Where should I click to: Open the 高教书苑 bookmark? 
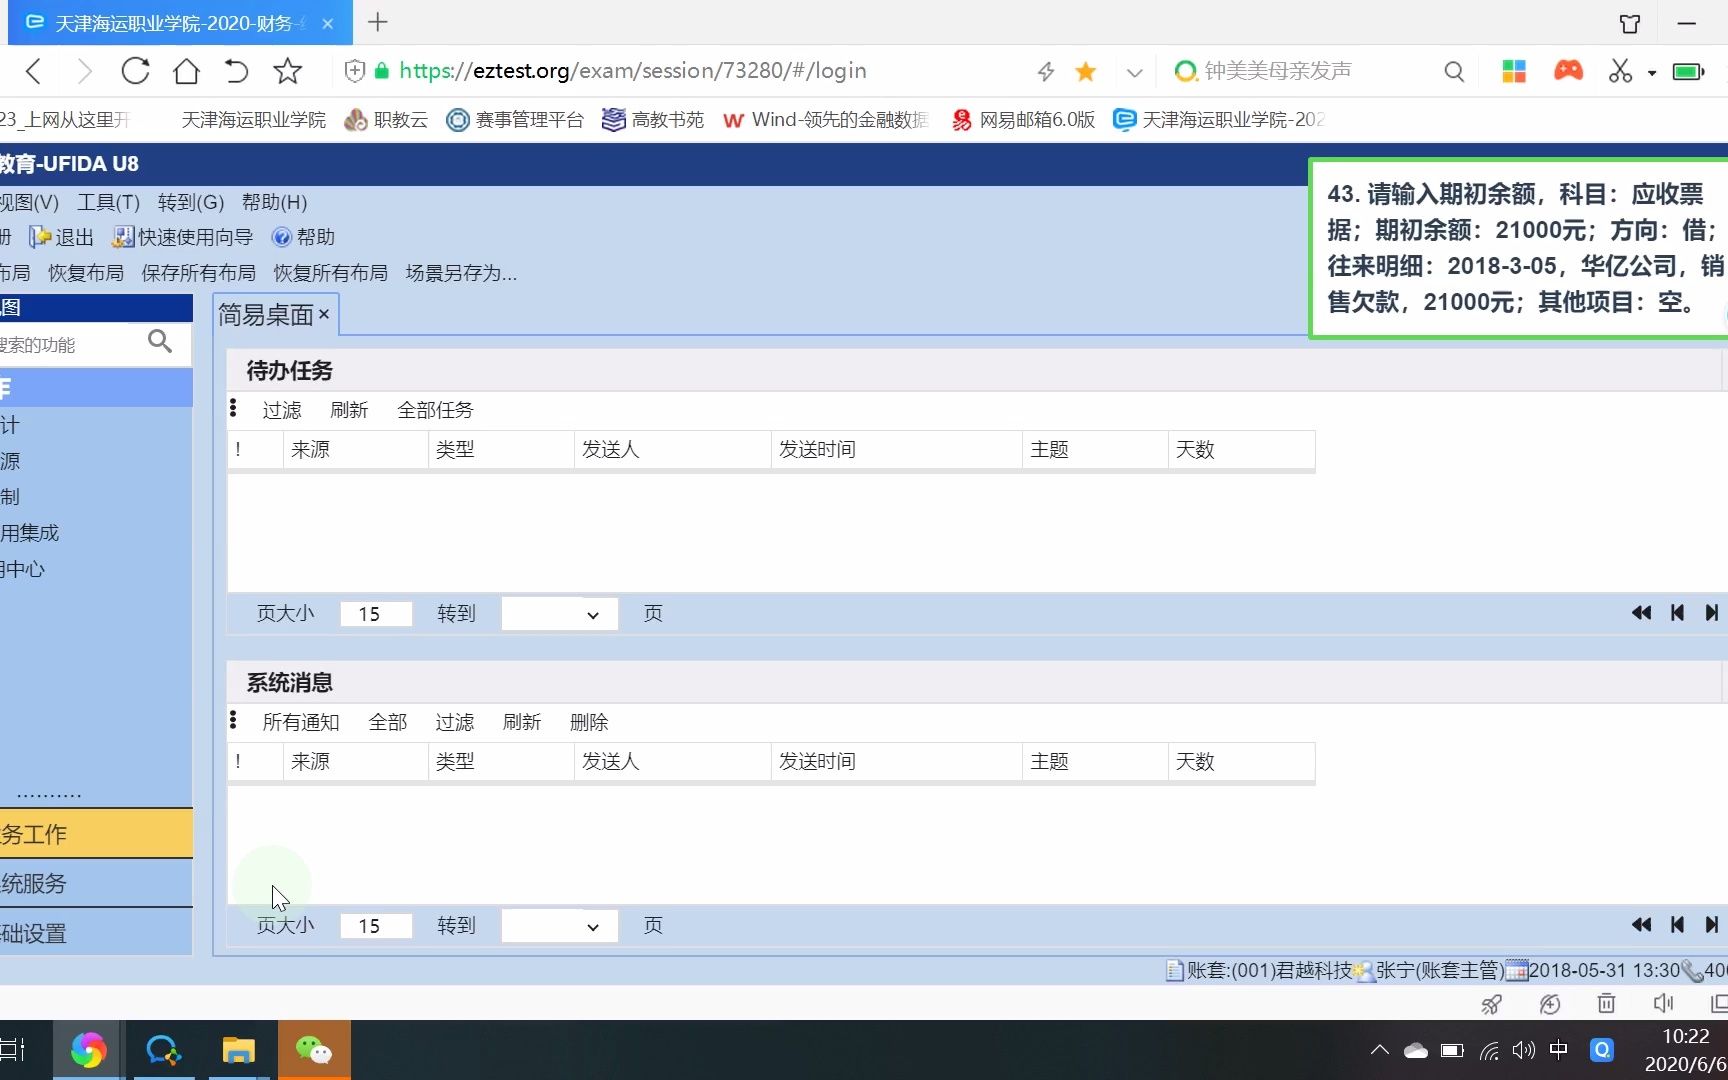[653, 120]
